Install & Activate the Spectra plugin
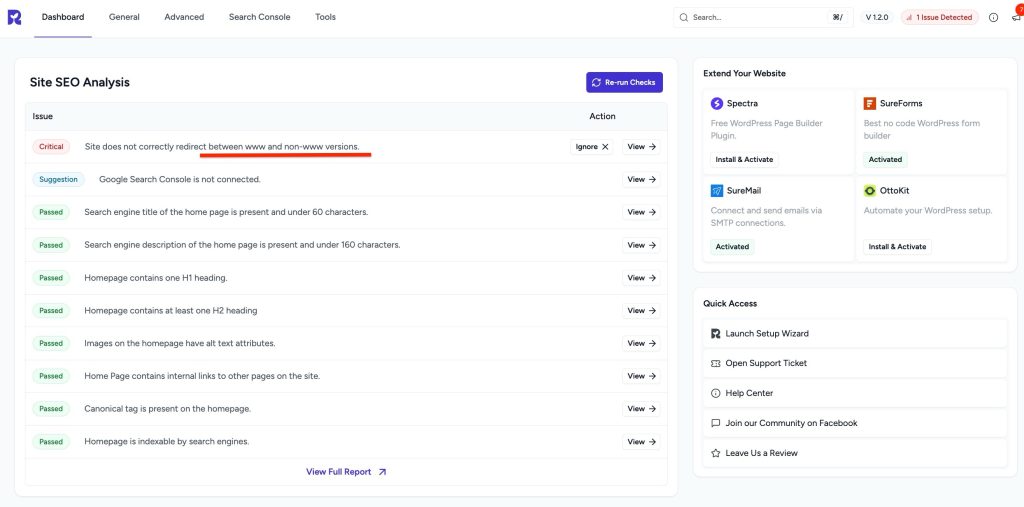The height and width of the screenshot is (507, 1024). (744, 159)
